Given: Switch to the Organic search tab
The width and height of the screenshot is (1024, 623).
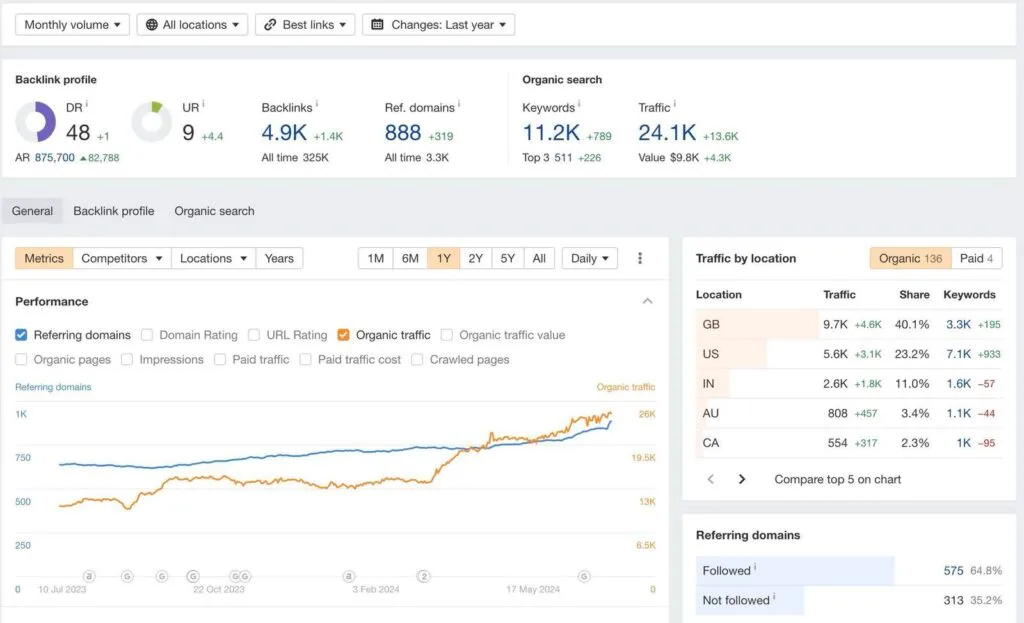Looking at the screenshot, I should pyautogui.click(x=214, y=211).
